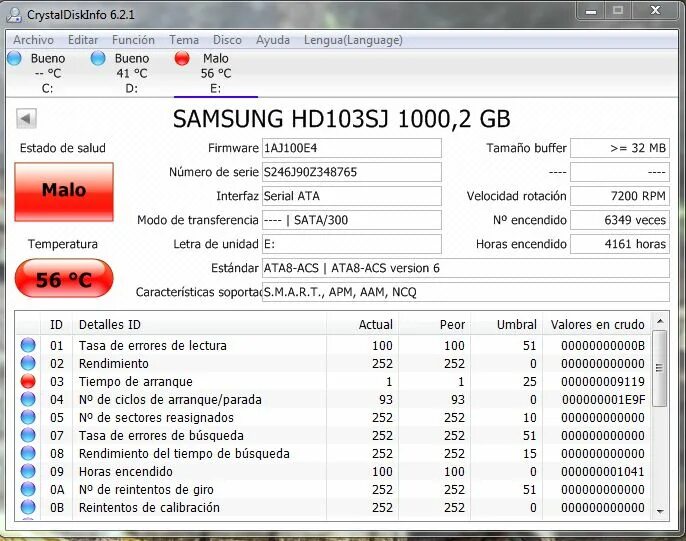
Task: Click the Actual column header
Action: 362,325
